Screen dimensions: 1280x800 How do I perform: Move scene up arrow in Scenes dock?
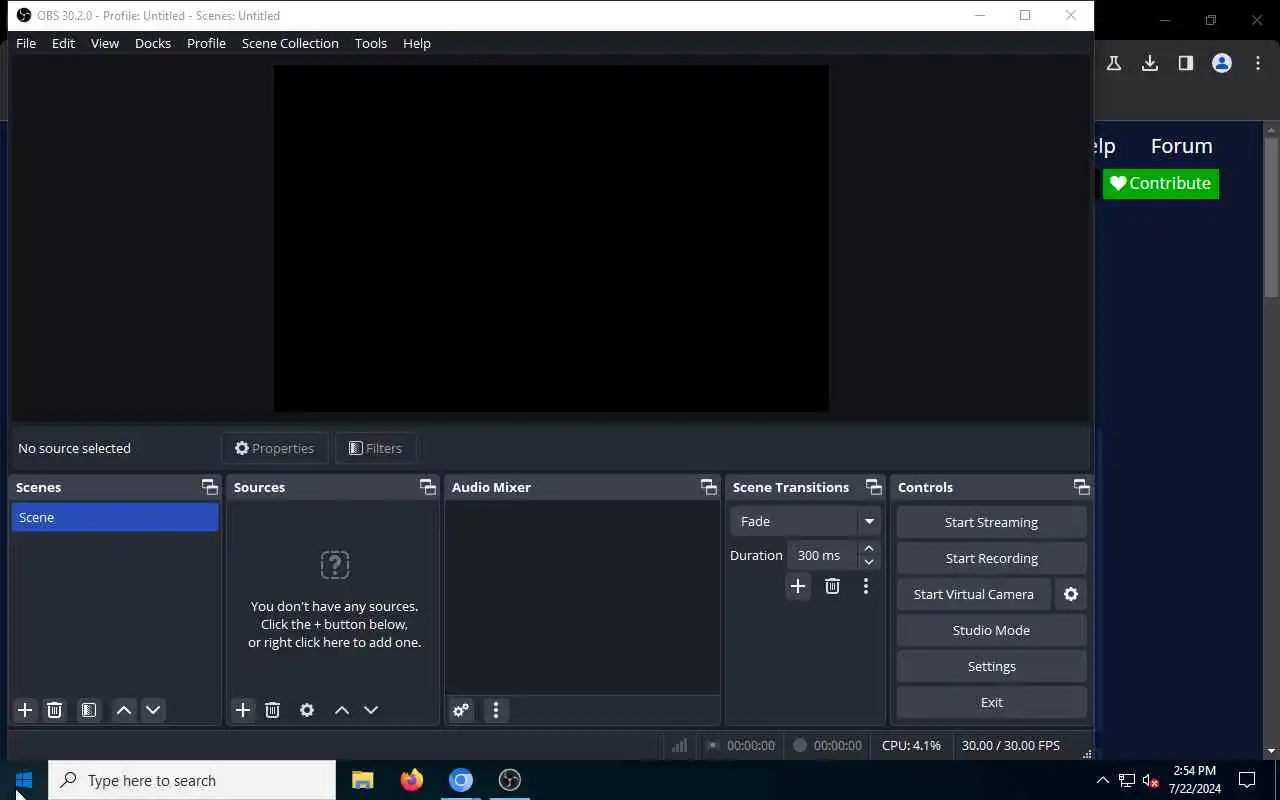[x=124, y=710]
